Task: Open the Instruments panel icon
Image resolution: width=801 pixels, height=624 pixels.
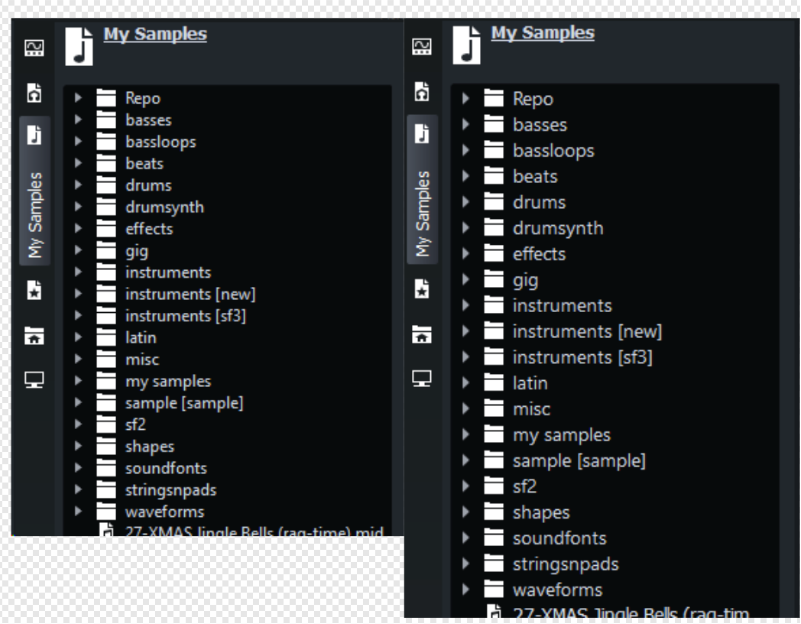Action: click(x=35, y=48)
